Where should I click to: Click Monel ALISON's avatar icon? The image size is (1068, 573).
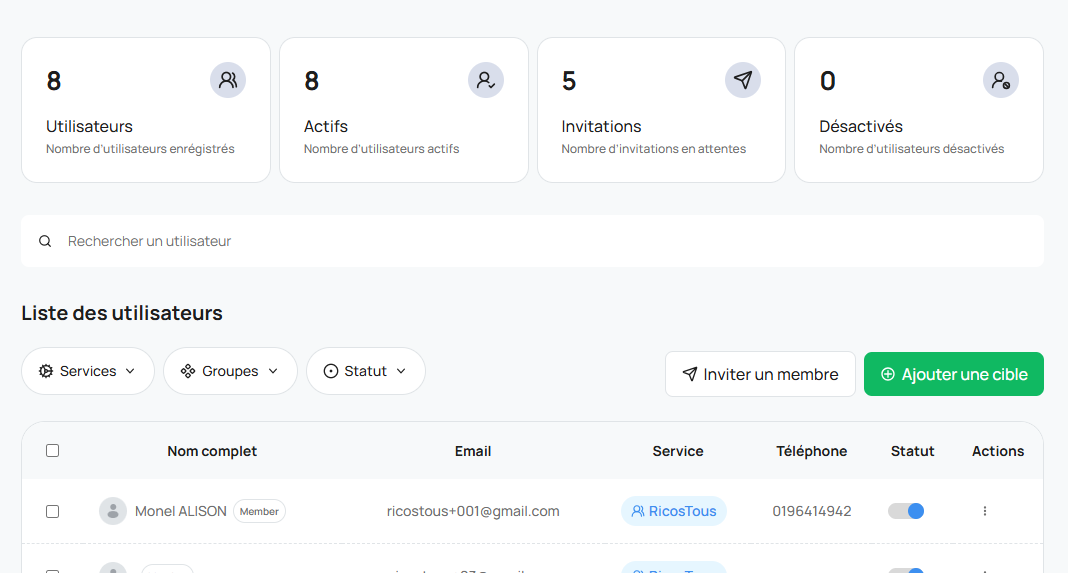[113, 511]
